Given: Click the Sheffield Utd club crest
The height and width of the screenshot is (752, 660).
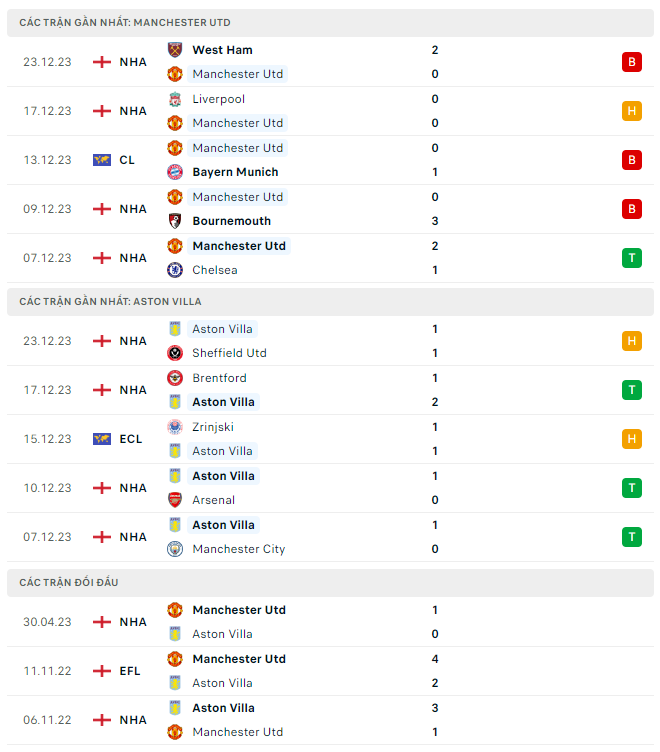Looking at the screenshot, I should coord(175,353).
